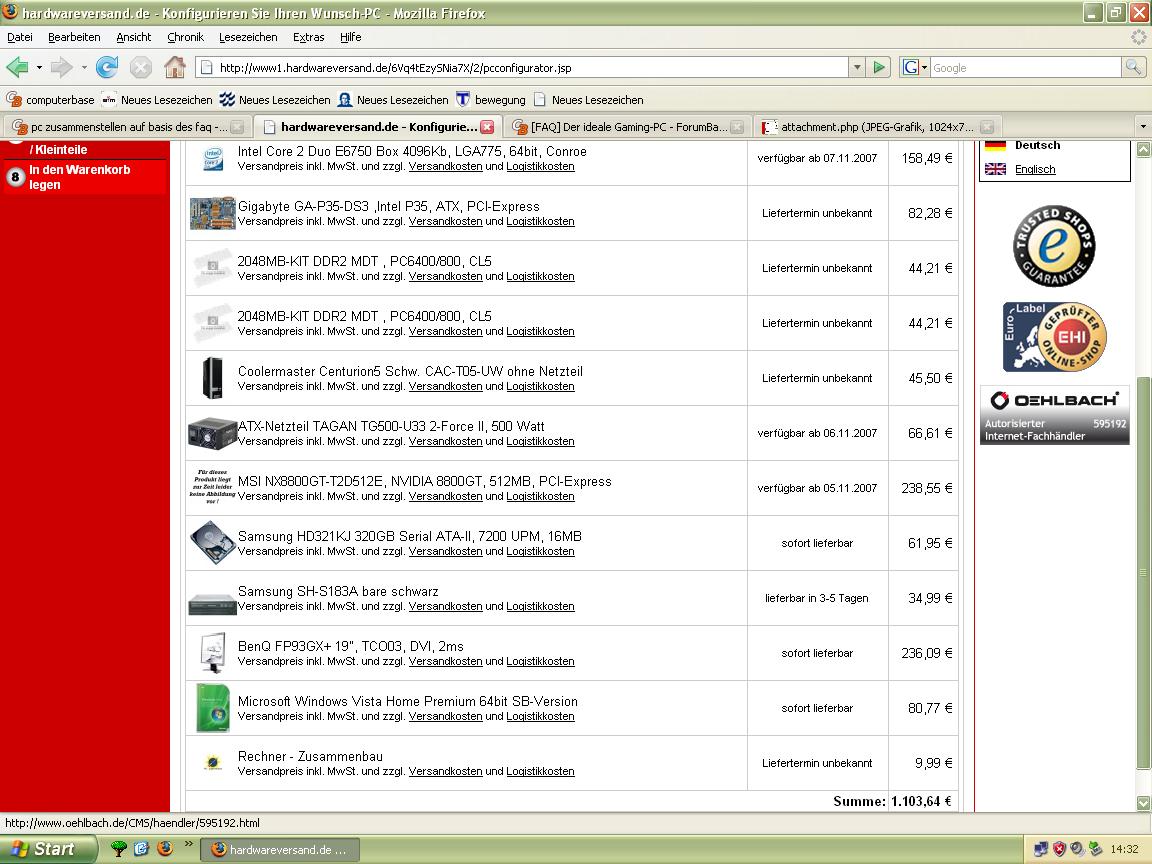Click the system tray clock 14:32
1152x864 pixels.
1124,849
